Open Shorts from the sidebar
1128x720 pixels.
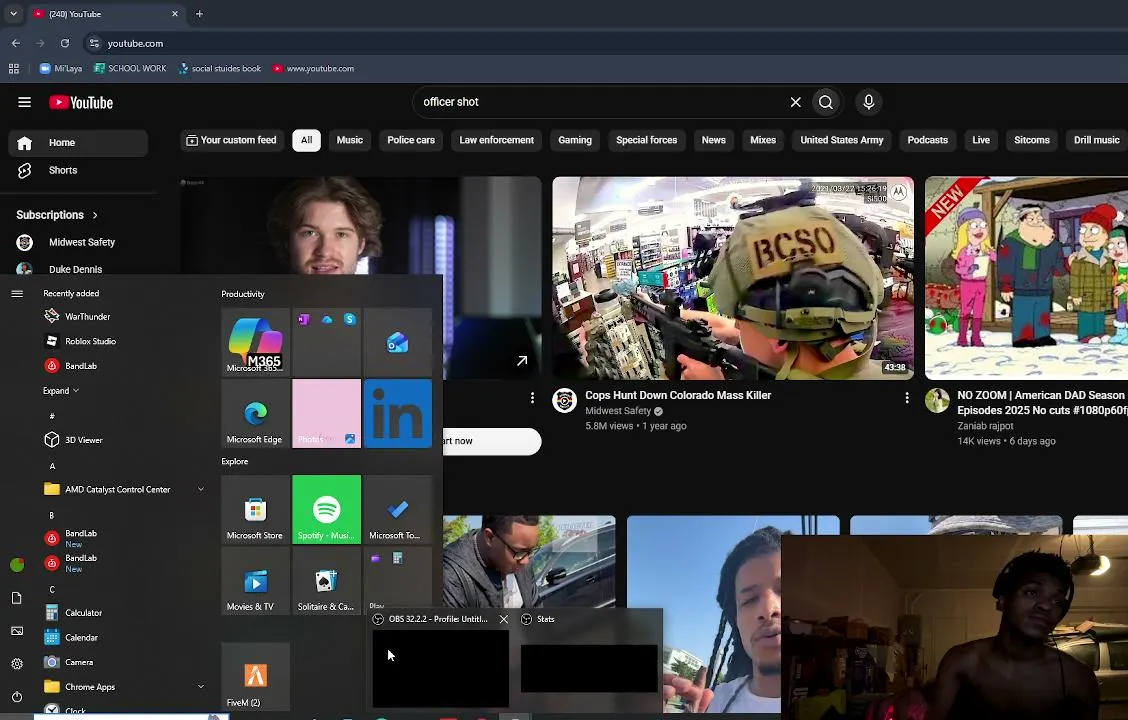pyautogui.click(x=78, y=170)
